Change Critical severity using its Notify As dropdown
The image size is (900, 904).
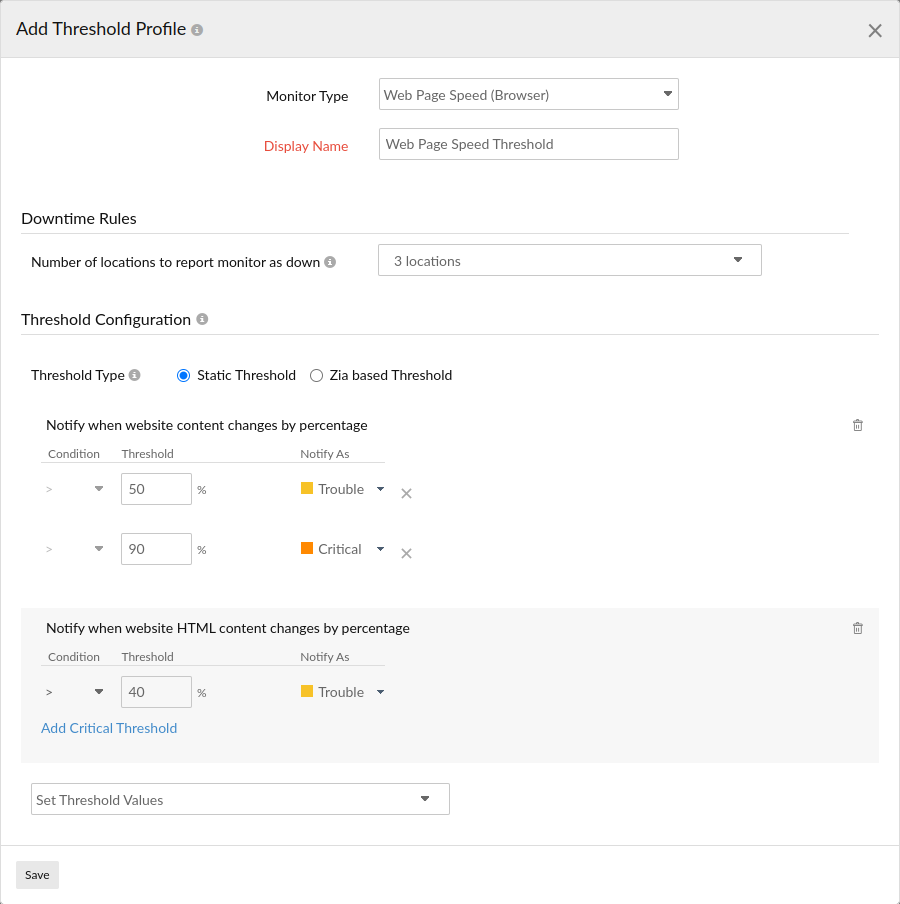(x=380, y=548)
